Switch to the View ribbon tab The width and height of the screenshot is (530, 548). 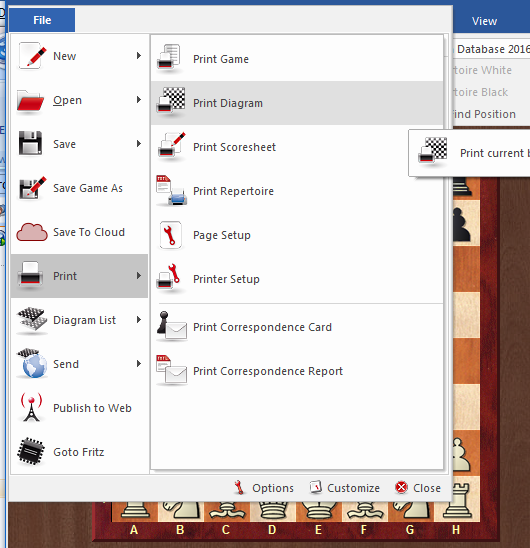click(x=484, y=21)
